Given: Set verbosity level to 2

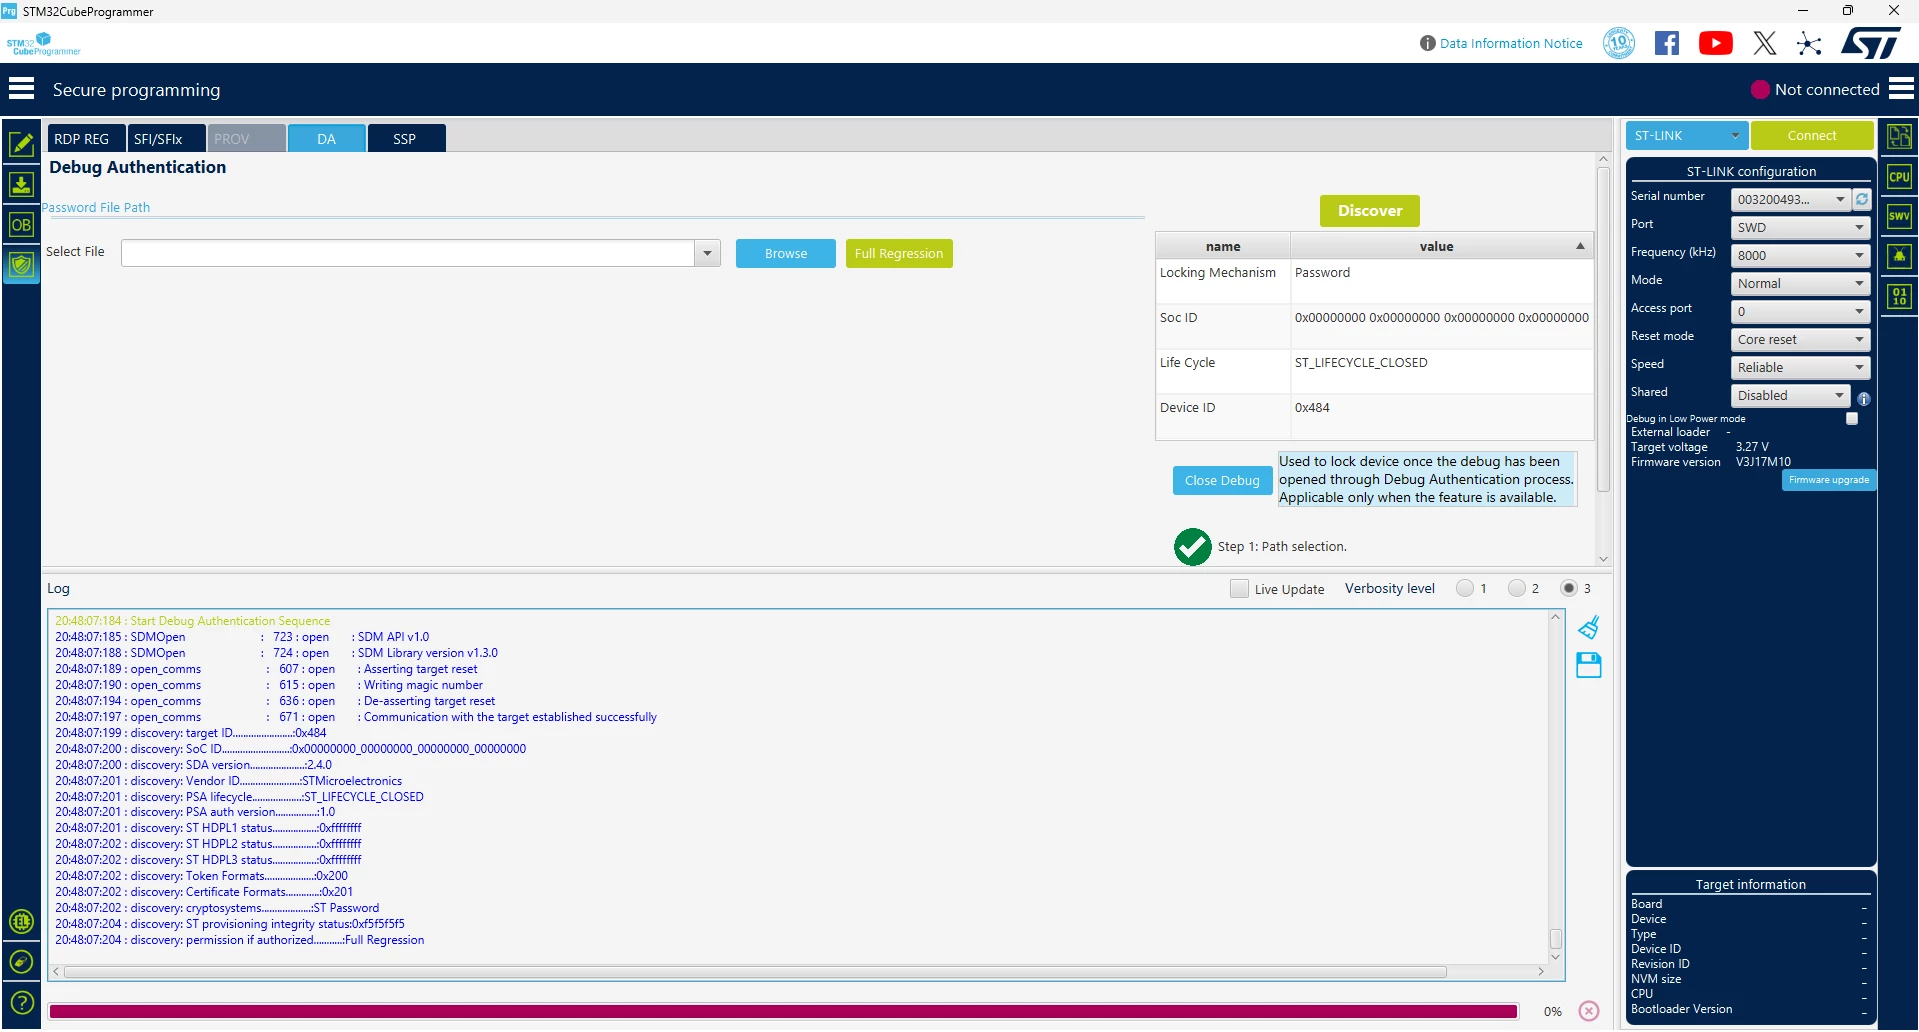Looking at the screenshot, I should [1517, 588].
